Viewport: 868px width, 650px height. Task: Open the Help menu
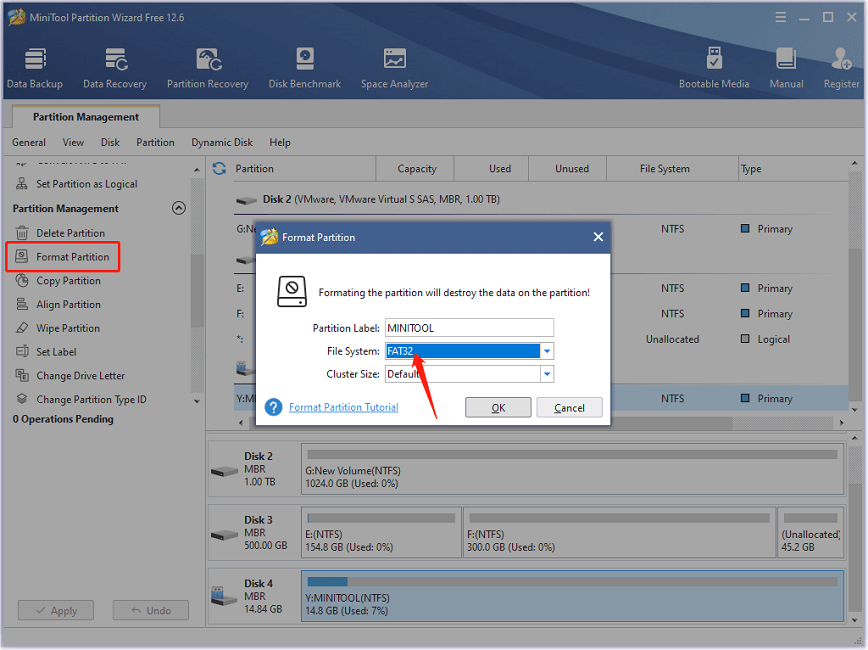click(280, 142)
